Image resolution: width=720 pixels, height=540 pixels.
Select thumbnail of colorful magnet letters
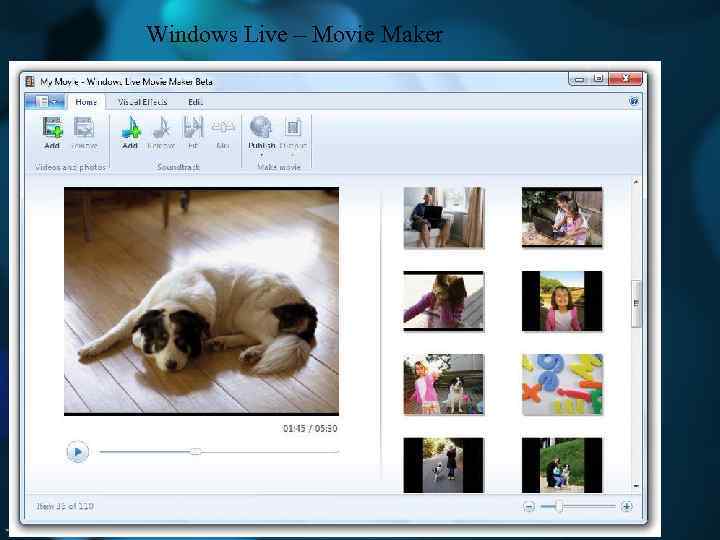(x=562, y=384)
